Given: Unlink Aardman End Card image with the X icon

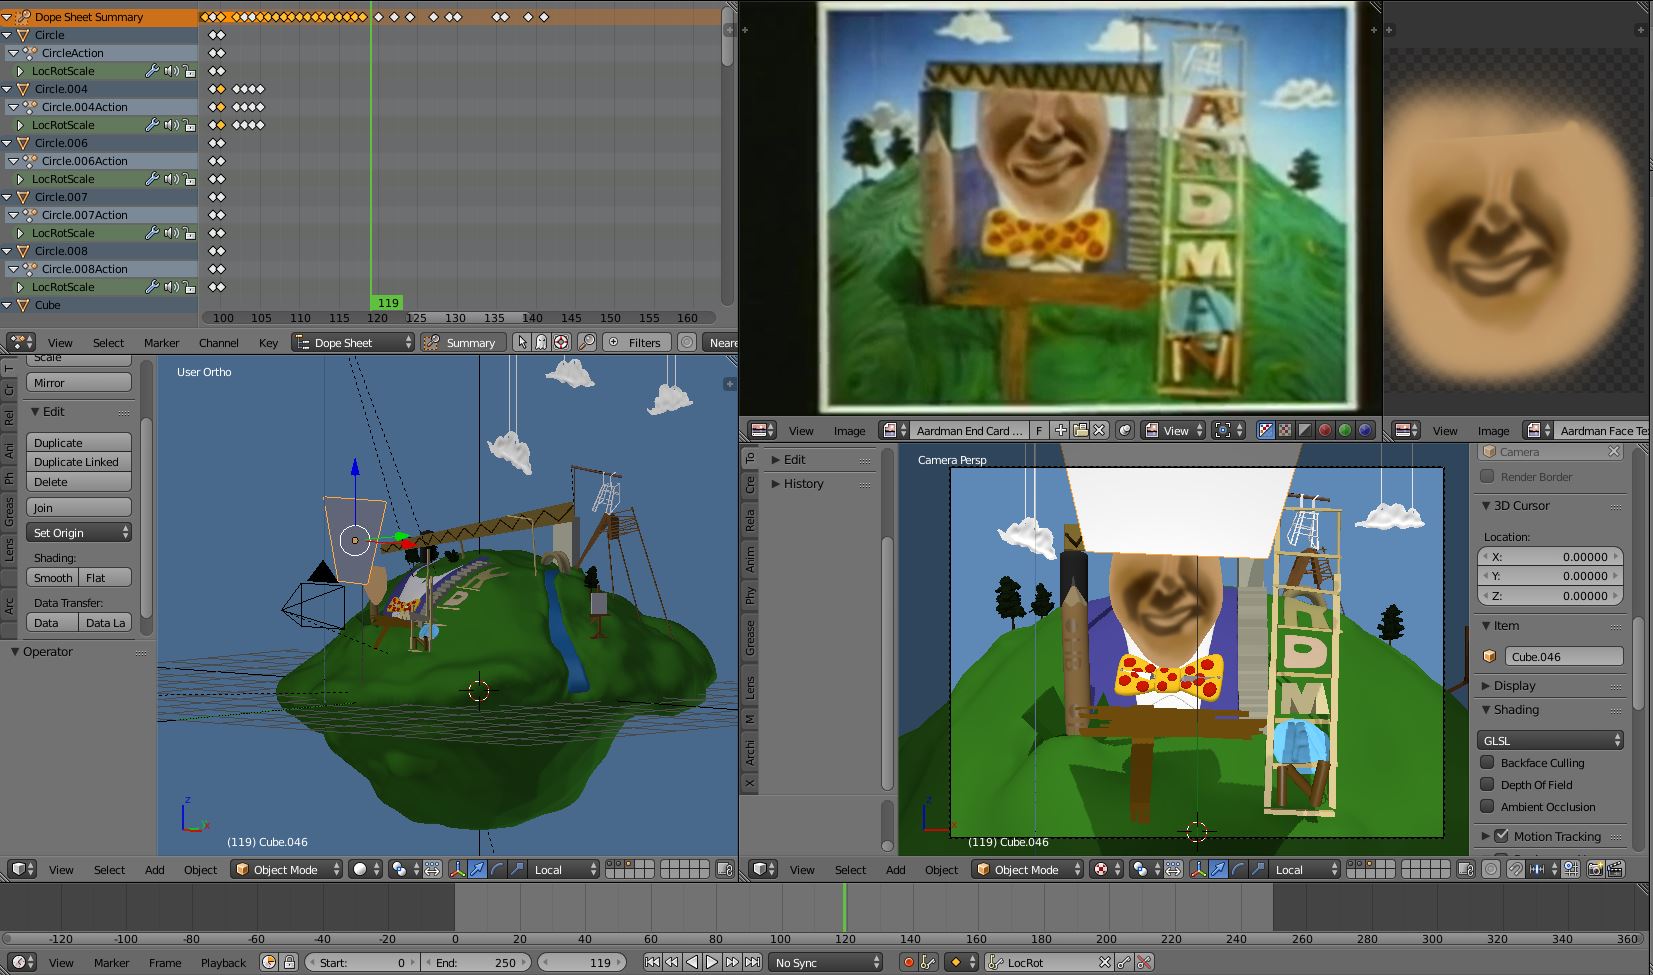Looking at the screenshot, I should click(x=1099, y=430).
